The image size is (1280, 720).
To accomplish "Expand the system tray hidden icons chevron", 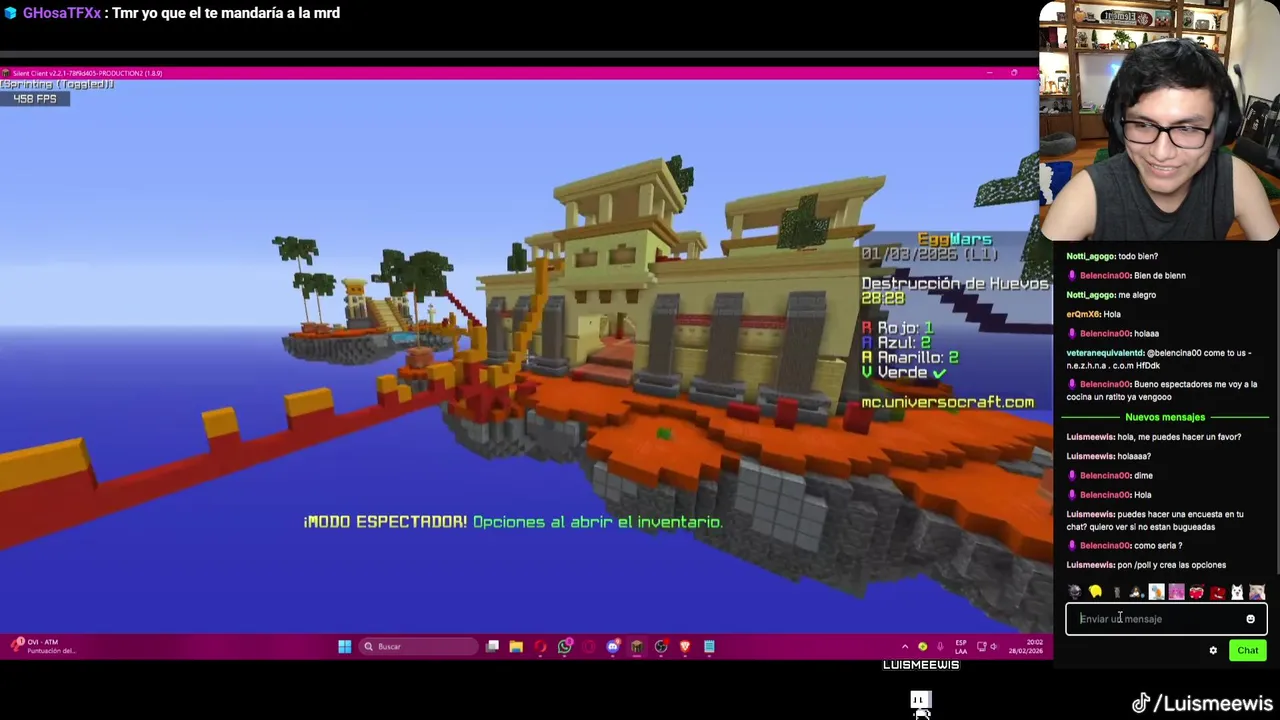I will pyautogui.click(x=905, y=646).
